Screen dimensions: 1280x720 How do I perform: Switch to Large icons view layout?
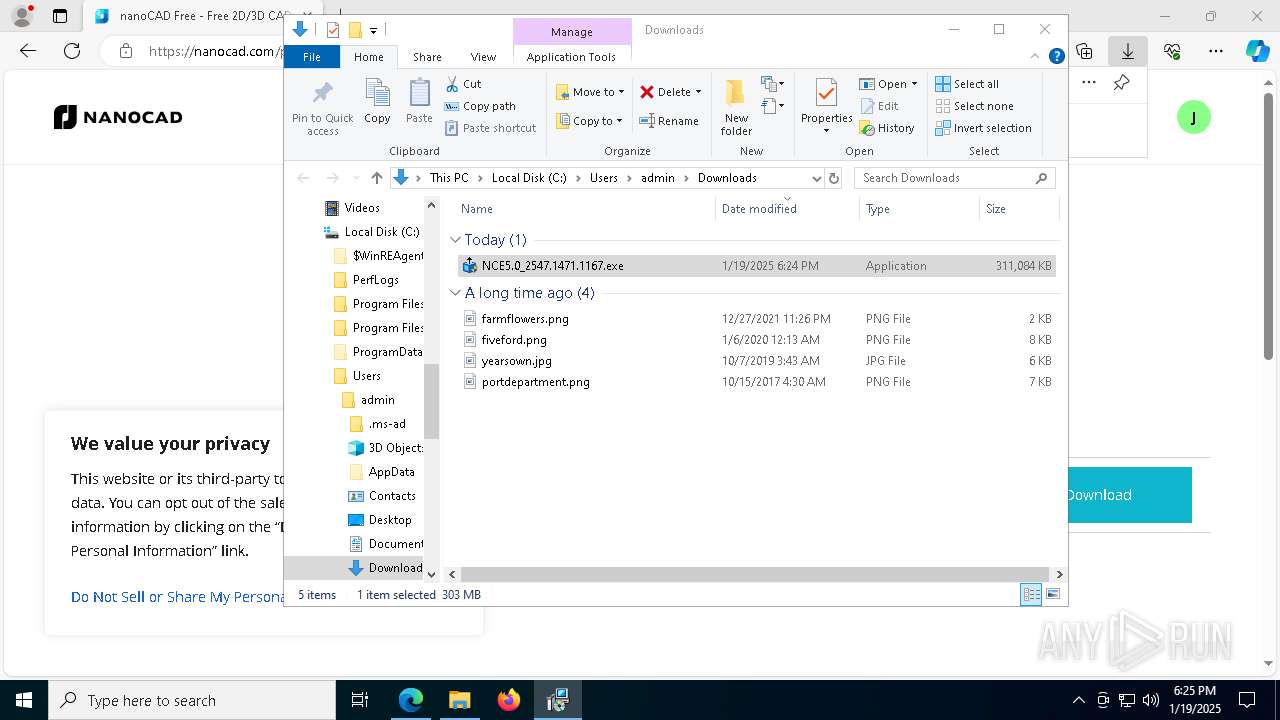pos(1053,594)
